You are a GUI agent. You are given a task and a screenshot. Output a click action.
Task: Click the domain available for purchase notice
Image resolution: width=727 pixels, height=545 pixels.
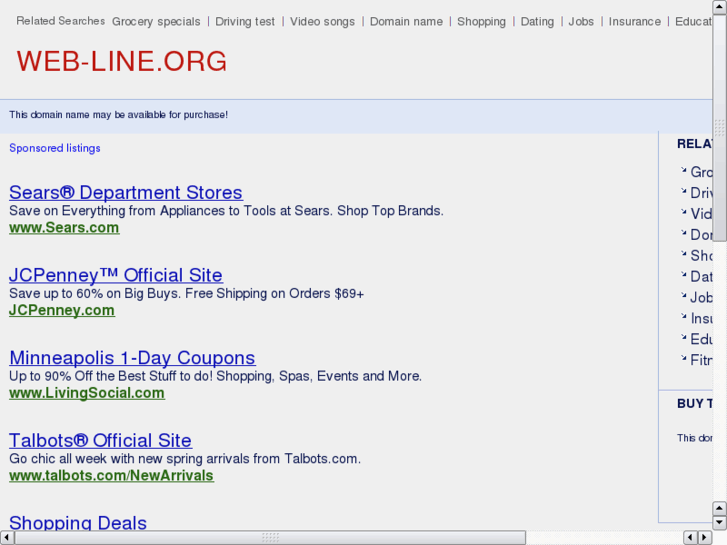(x=118, y=115)
